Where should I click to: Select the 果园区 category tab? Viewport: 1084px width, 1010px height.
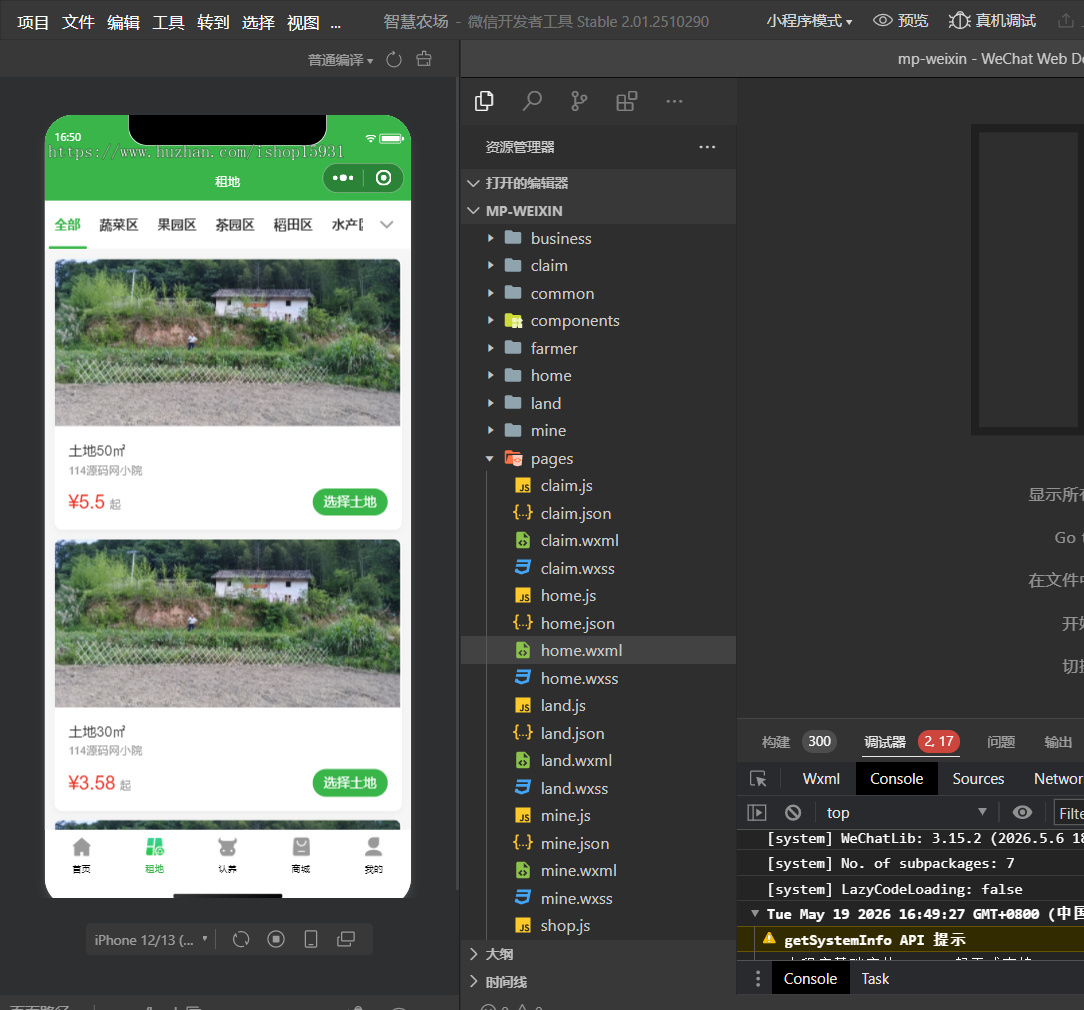coord(176,224)
